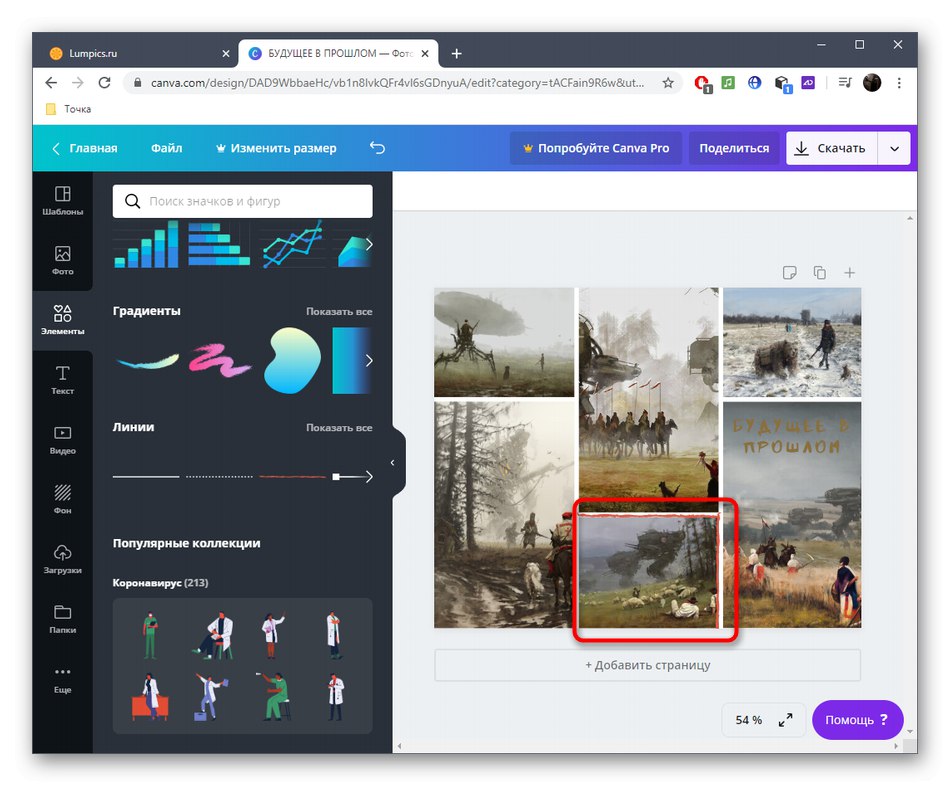Go back in browser history
Image resolution: width=950 pixels, height=786 pixels.
[x=51, y=82]
